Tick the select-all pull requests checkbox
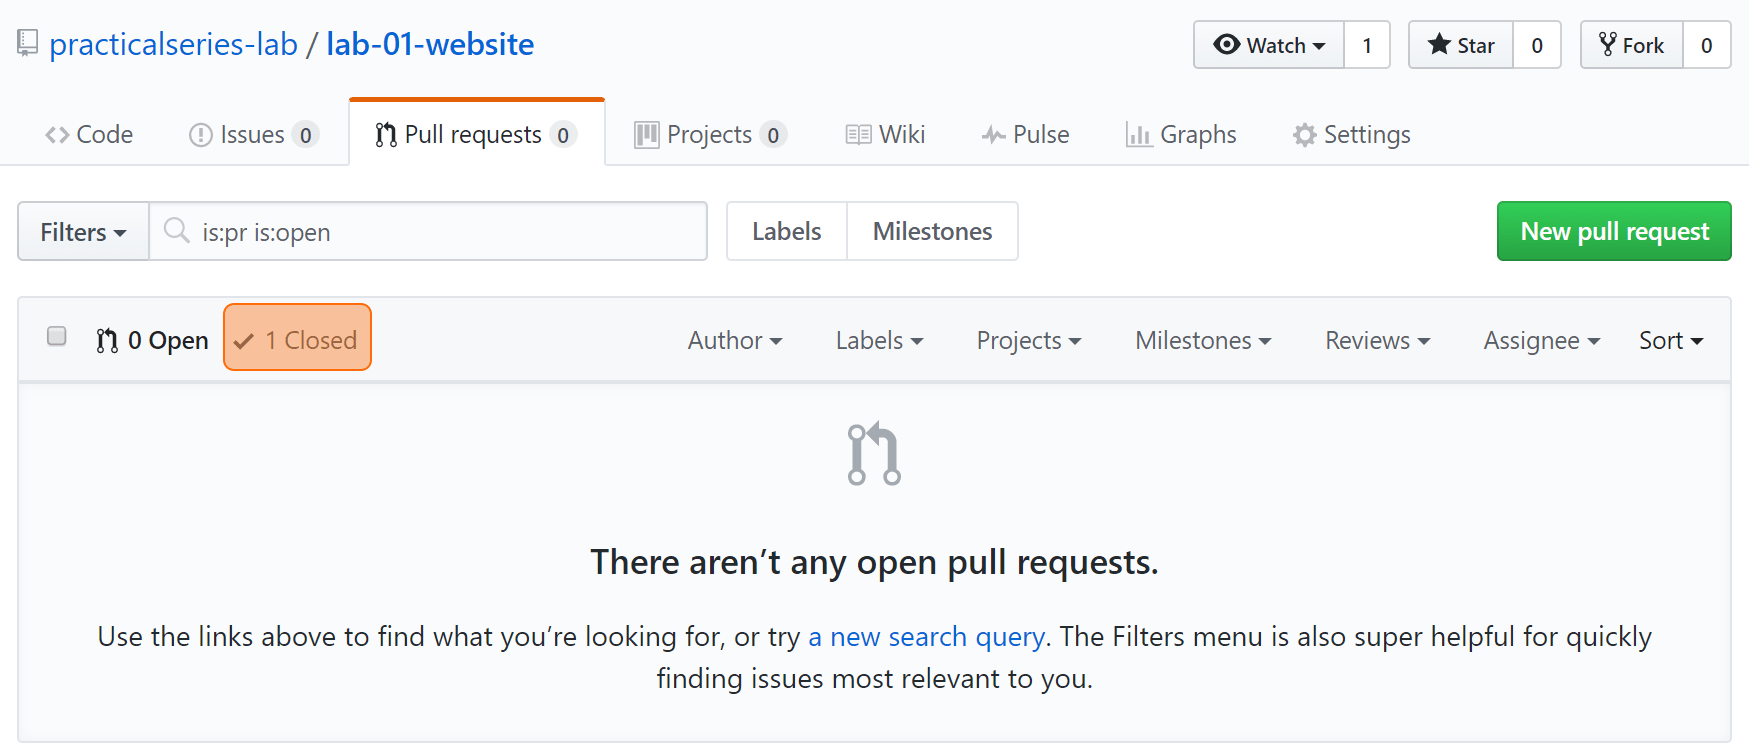The width and height of the screenshot is (1749, 745). tap(57, 336)
